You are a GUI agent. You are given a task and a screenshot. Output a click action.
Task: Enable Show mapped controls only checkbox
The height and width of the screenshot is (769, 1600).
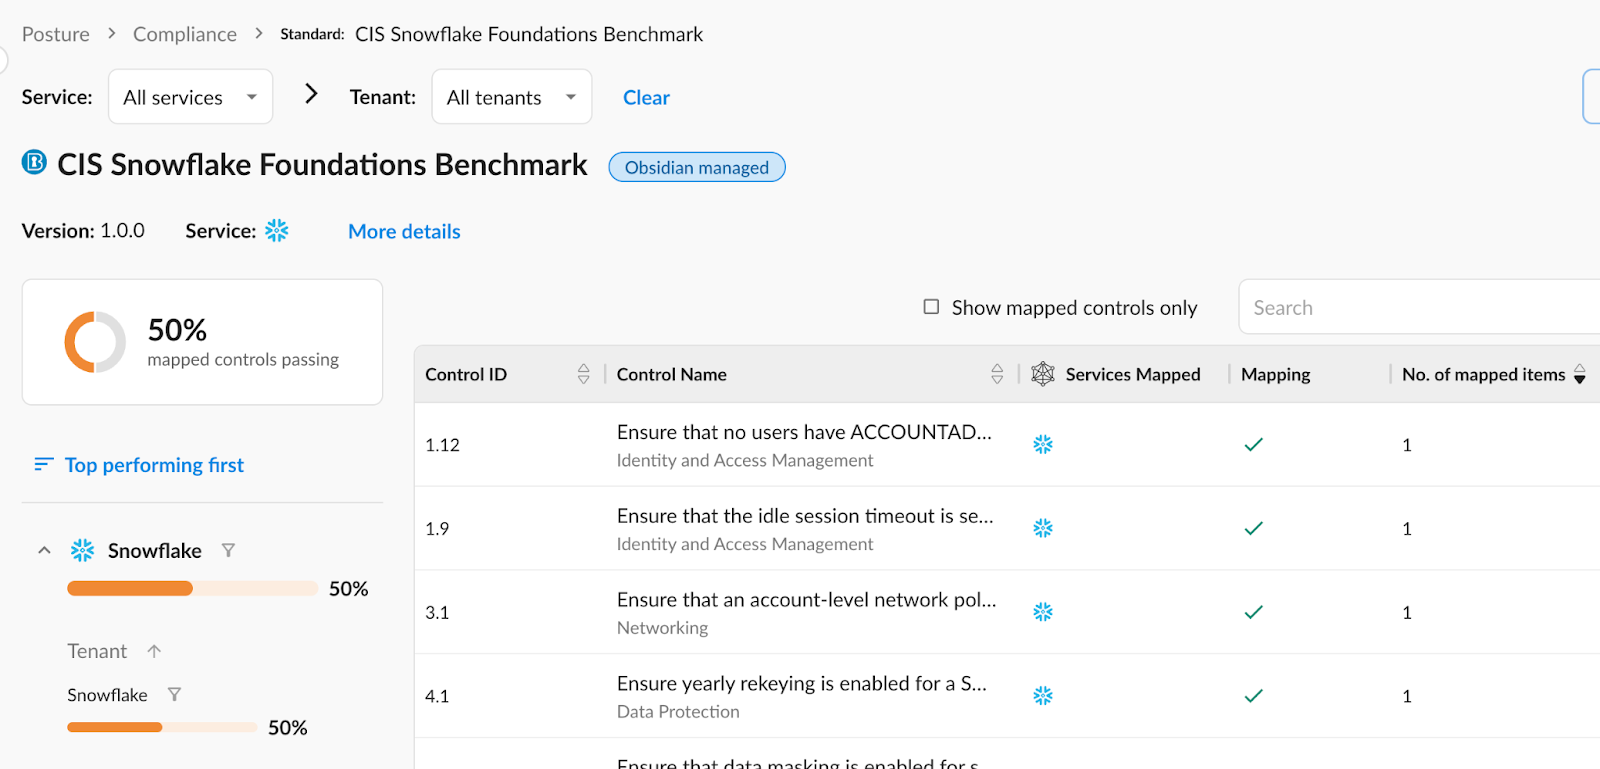pos(931,307)
